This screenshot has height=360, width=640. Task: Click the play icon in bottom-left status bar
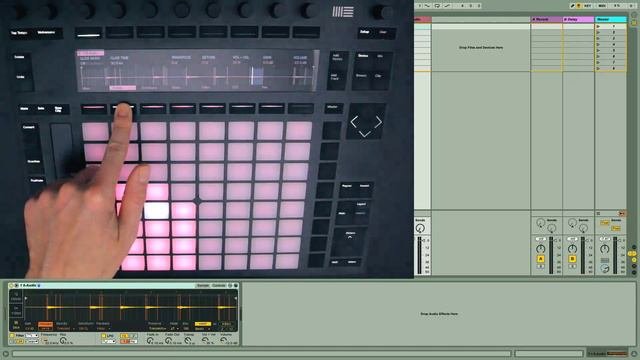(x=6, y=353)
